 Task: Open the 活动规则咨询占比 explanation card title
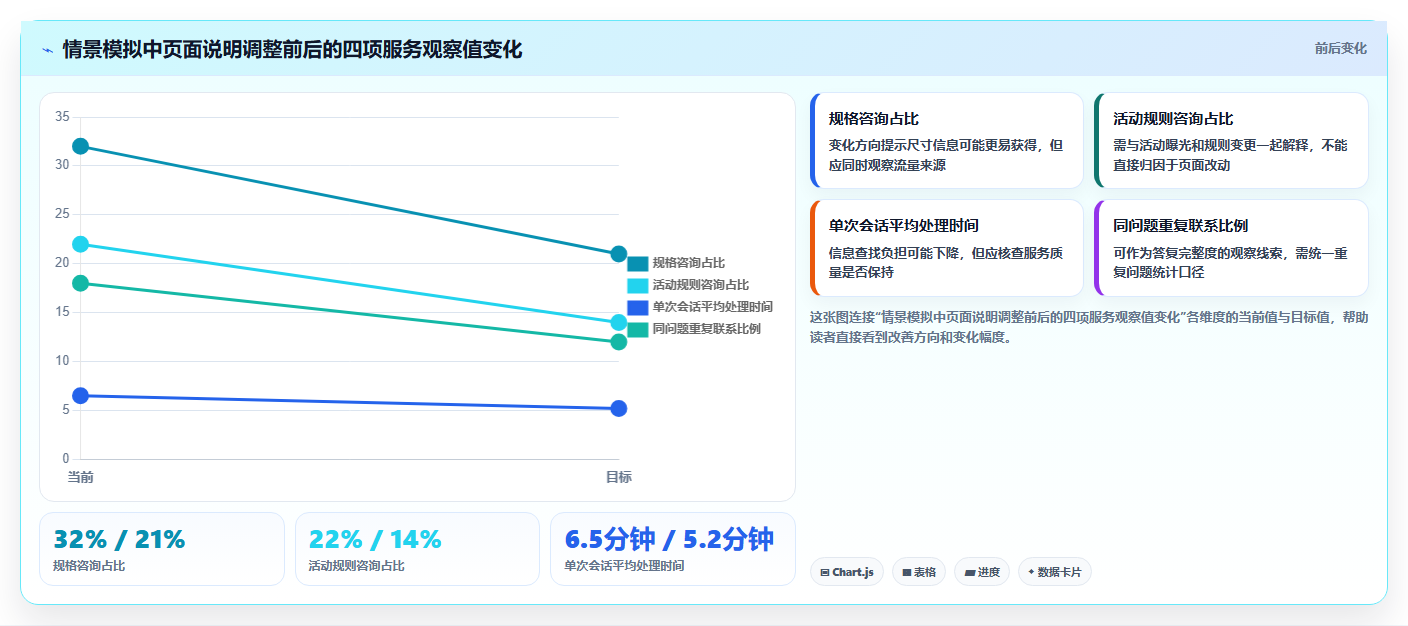[1173, 119]
